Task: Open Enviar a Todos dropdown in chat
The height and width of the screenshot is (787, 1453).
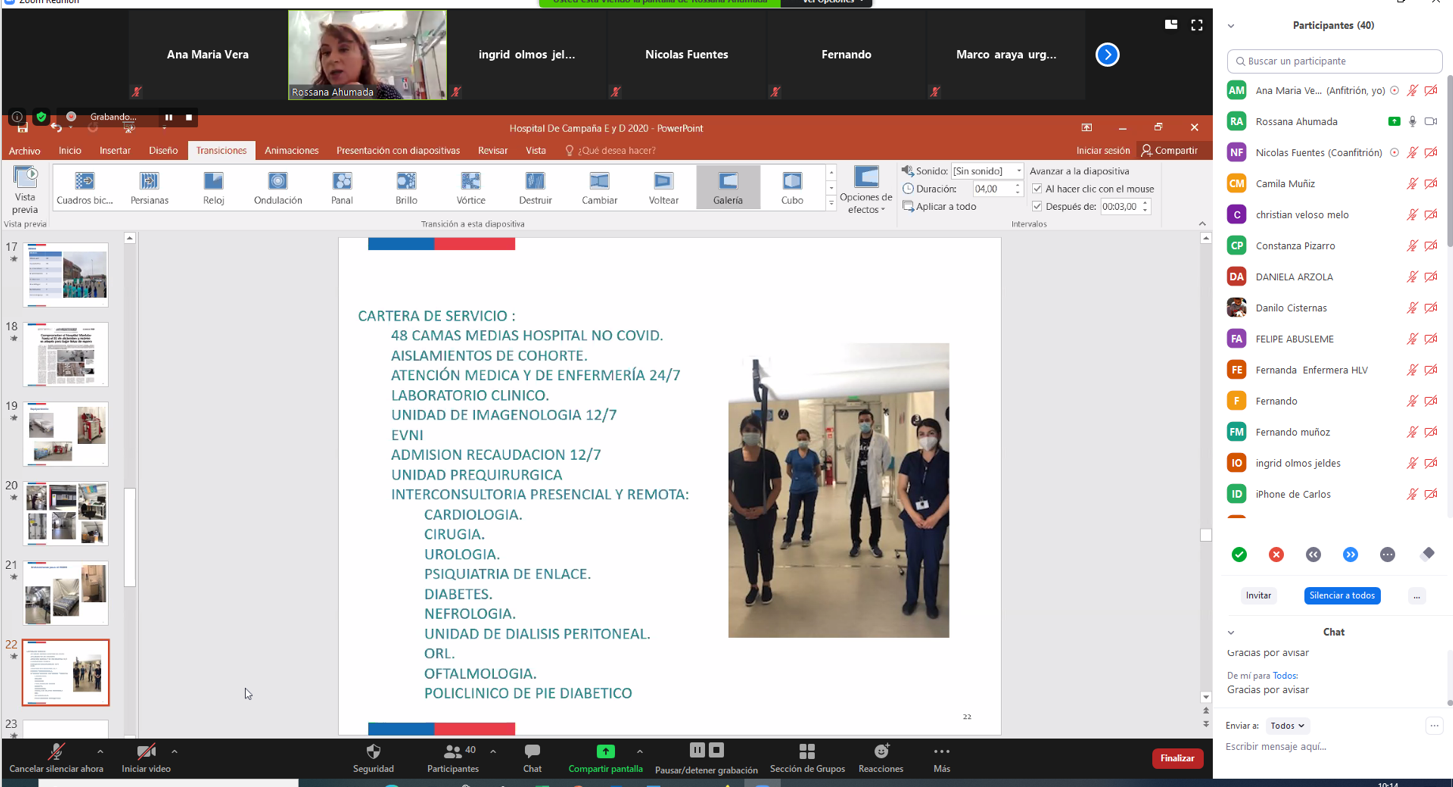Action: (x=1286, y=726)
